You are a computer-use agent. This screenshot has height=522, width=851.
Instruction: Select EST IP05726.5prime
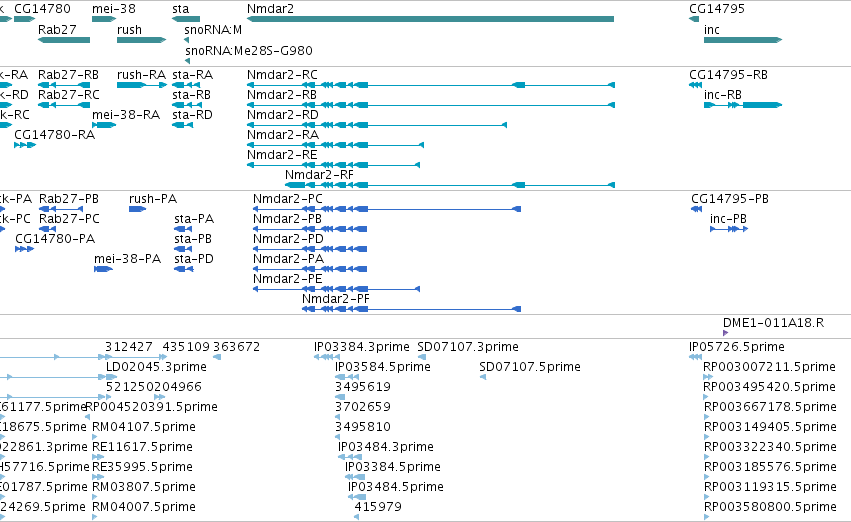(x=695, y=357)
